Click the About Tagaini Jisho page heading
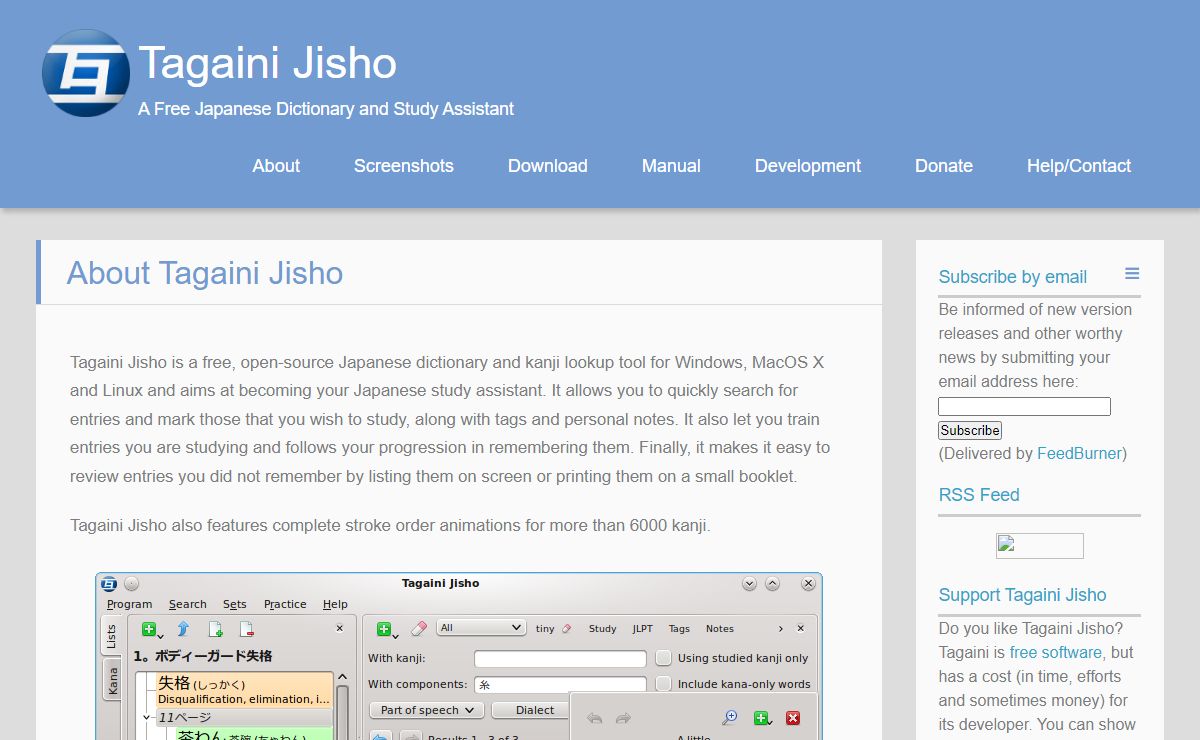Screen dimensions: 1200x740 205,273
